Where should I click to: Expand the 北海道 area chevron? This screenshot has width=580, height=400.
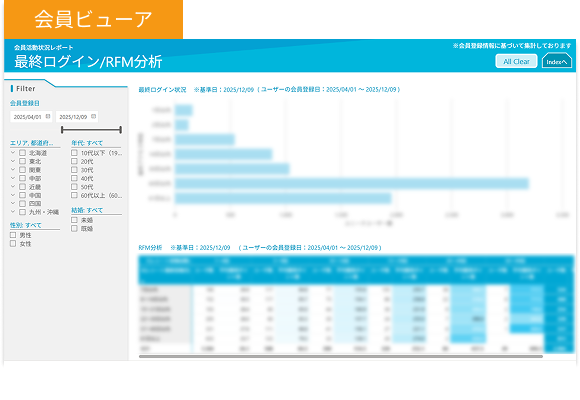(13, 152)
